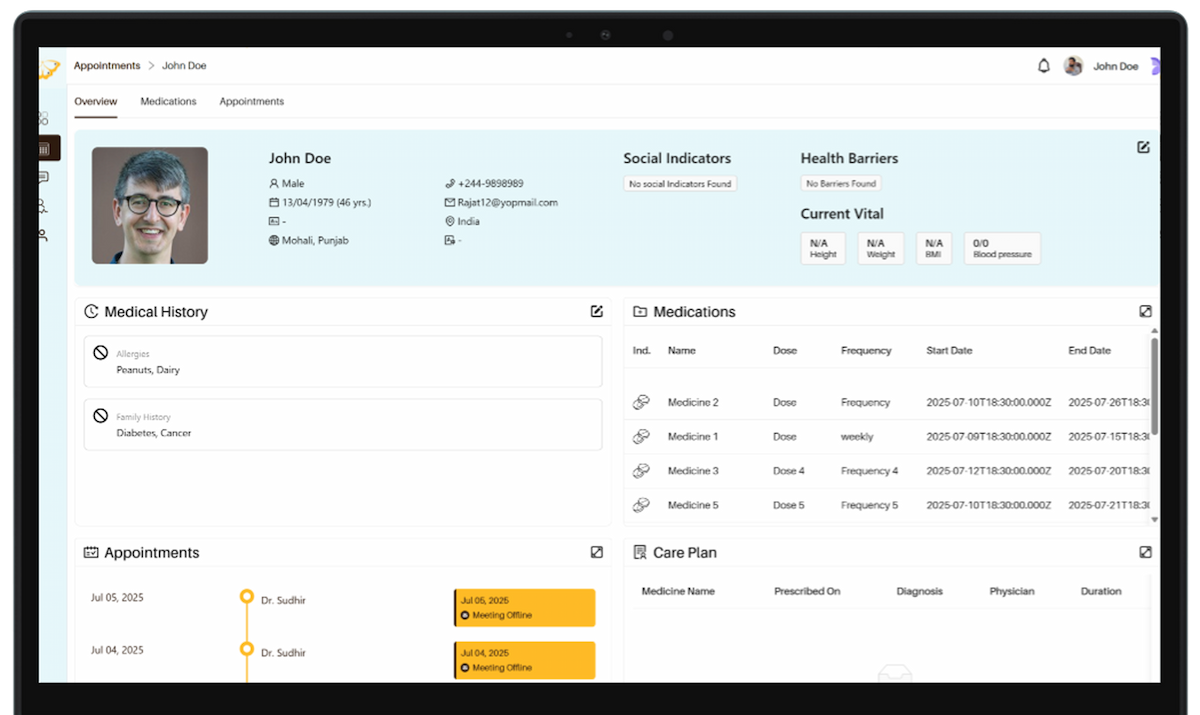Switch to the Appointments tab
This screenshot has width=1200, height=715.
click(x=251, y=102)
